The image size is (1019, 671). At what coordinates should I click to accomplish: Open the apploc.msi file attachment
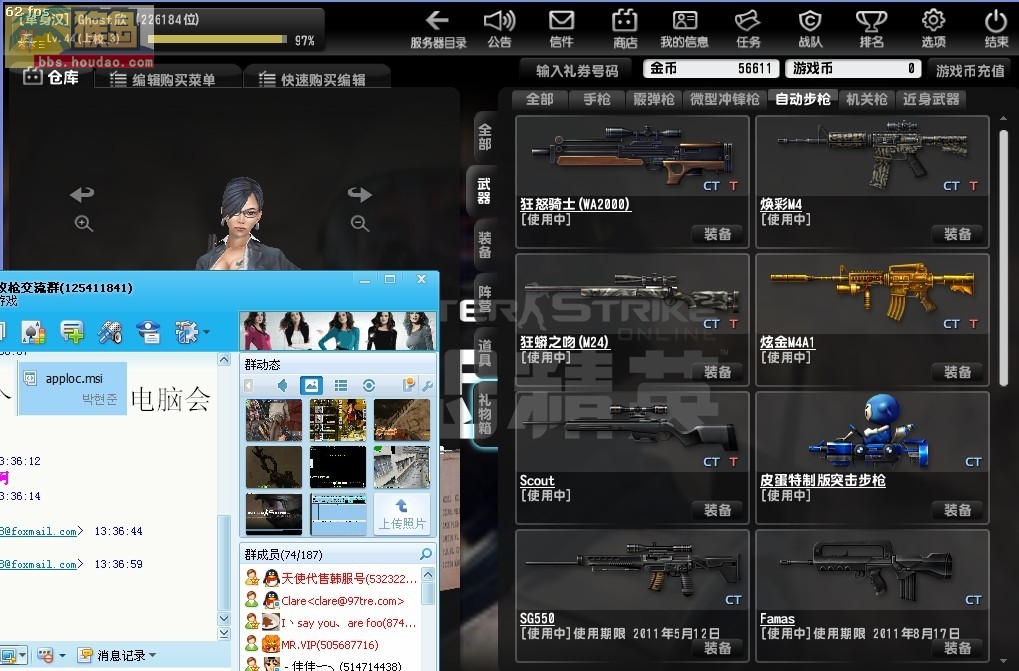point(73,388)
